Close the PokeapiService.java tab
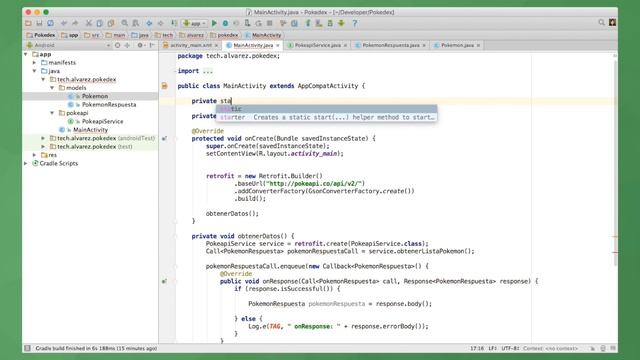The height and width of the screenshot is (360, 640). [x=345, y=45]
